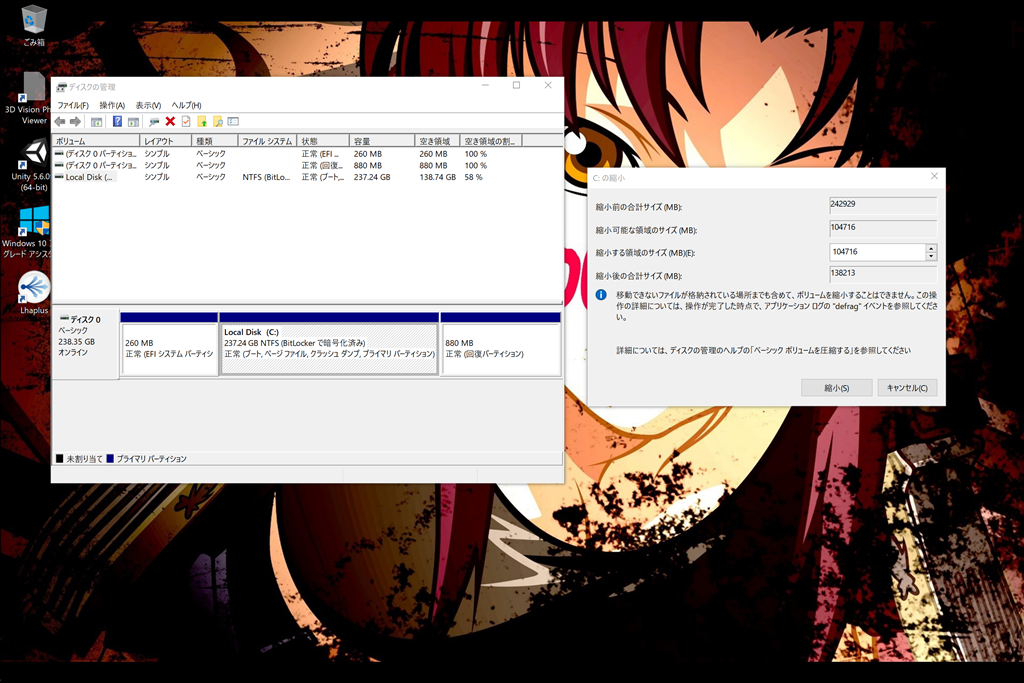Click the settings list toolbar icon at far right

coord(233,121)
